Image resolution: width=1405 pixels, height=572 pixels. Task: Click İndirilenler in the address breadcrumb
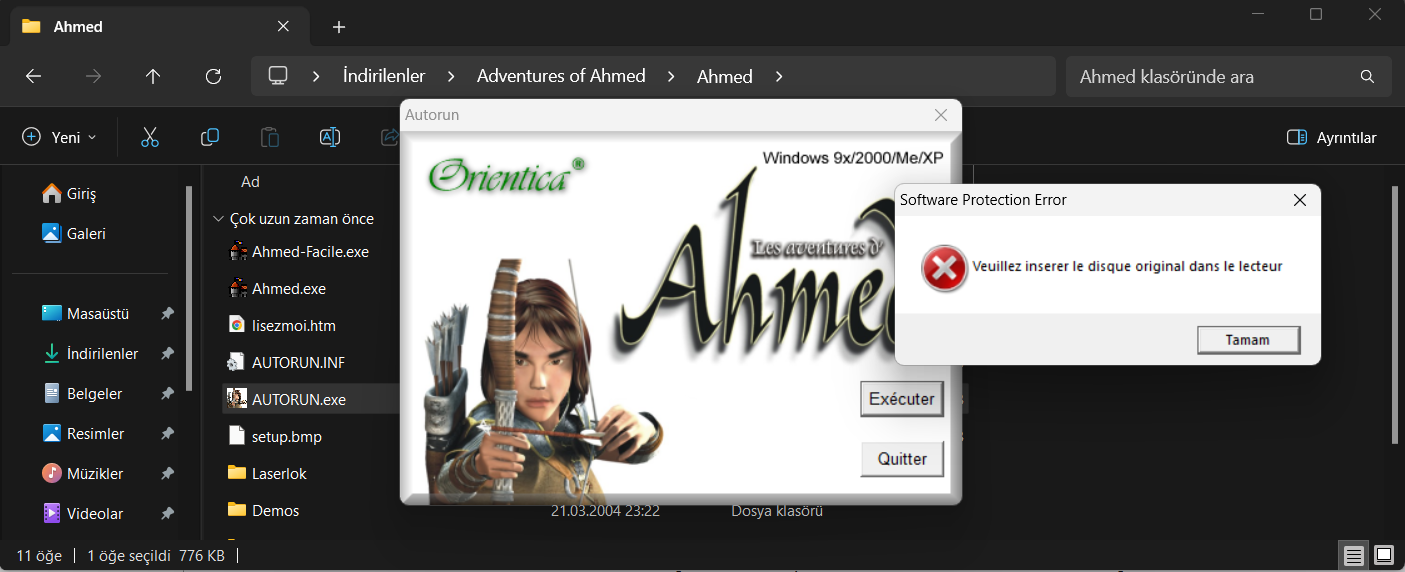point(384,76)
